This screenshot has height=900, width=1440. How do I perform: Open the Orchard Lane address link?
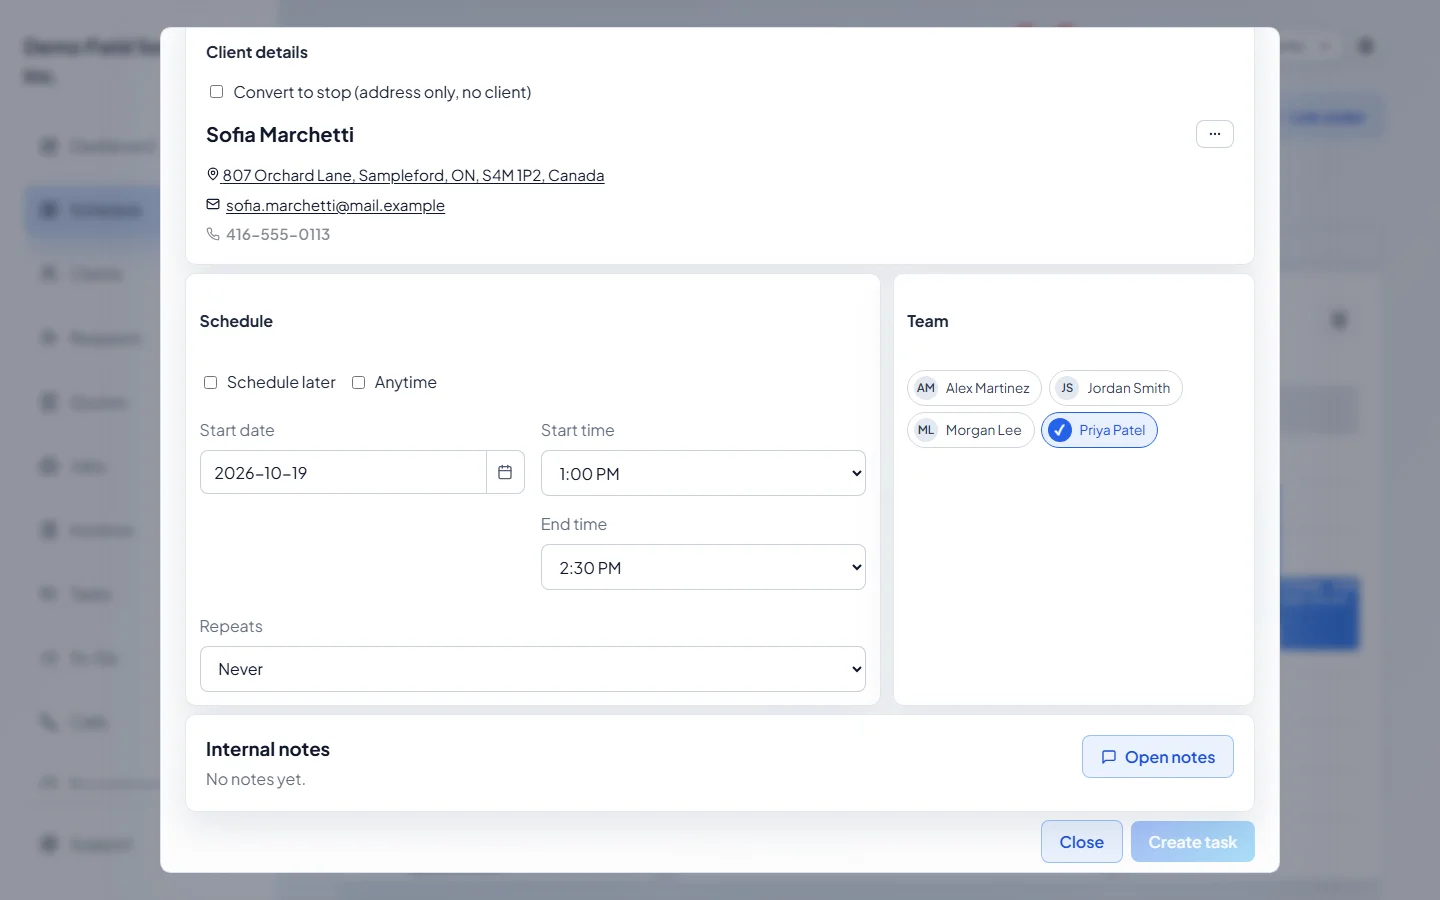tap(413, 175)
